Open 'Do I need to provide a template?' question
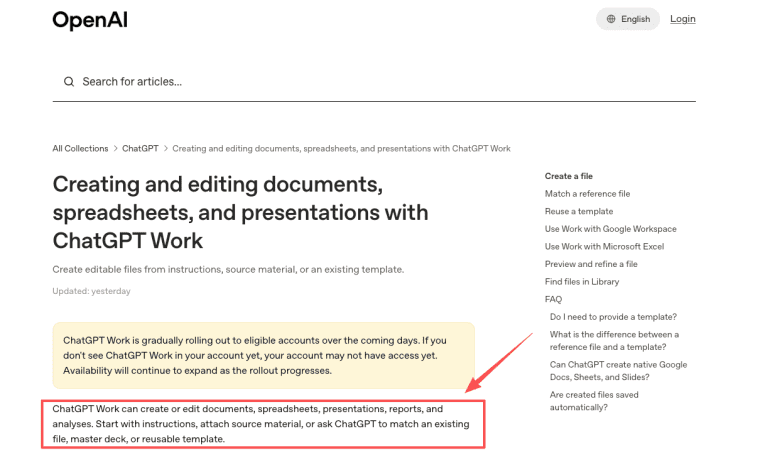 (613, 317)
